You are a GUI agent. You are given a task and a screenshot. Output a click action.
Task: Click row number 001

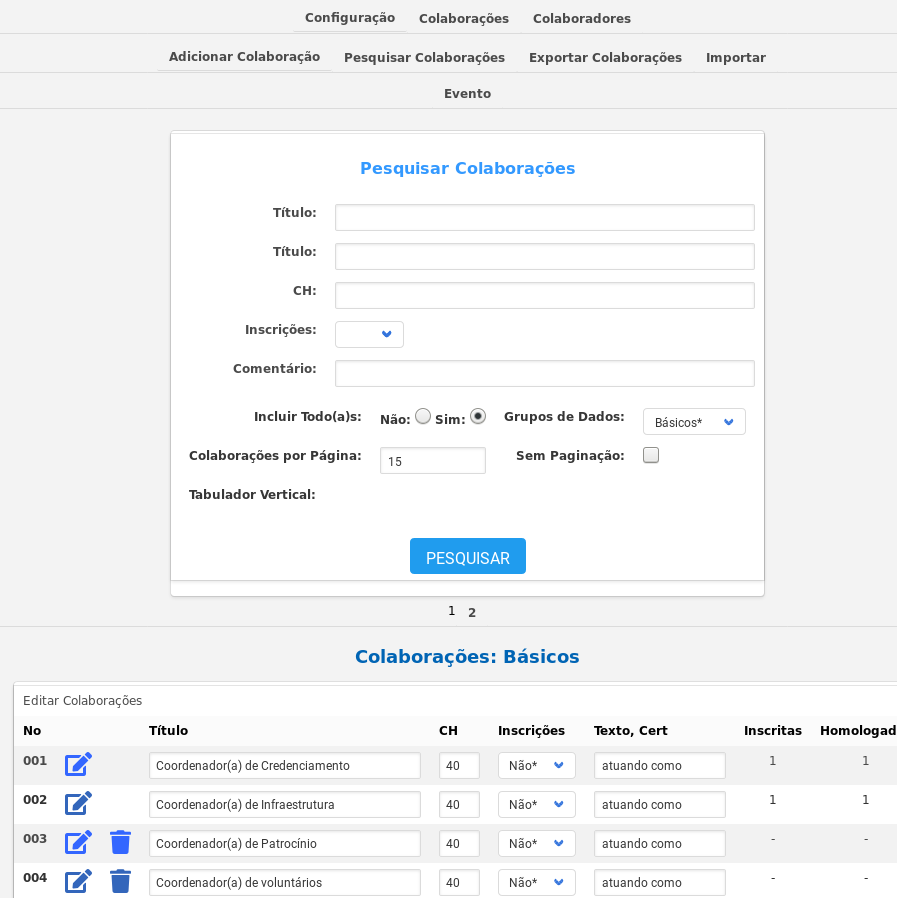coord(35,761)
